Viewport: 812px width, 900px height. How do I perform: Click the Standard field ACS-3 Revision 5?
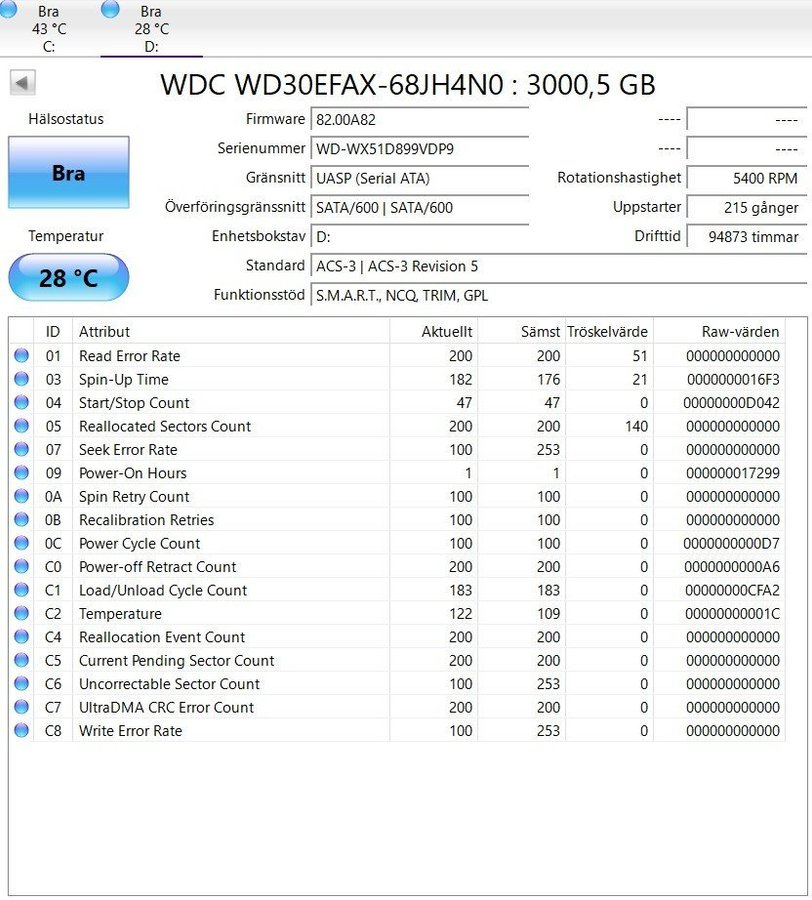pos(558,266)
